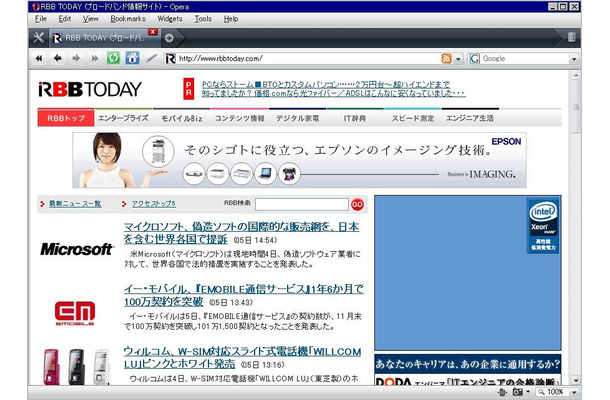This screenshot has width=610, height=400.
Task: Open the View menu
Action: pos(90,19)
